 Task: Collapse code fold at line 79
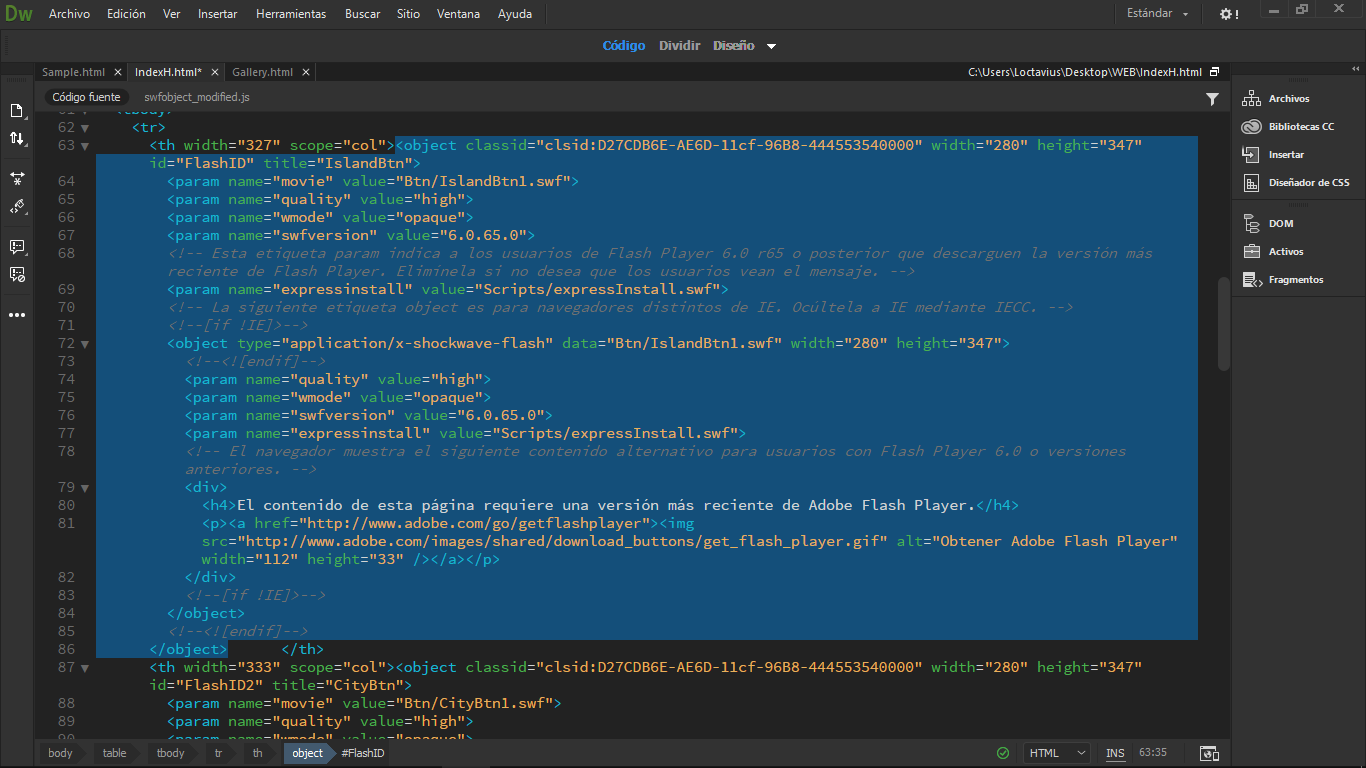coord(85,488)
